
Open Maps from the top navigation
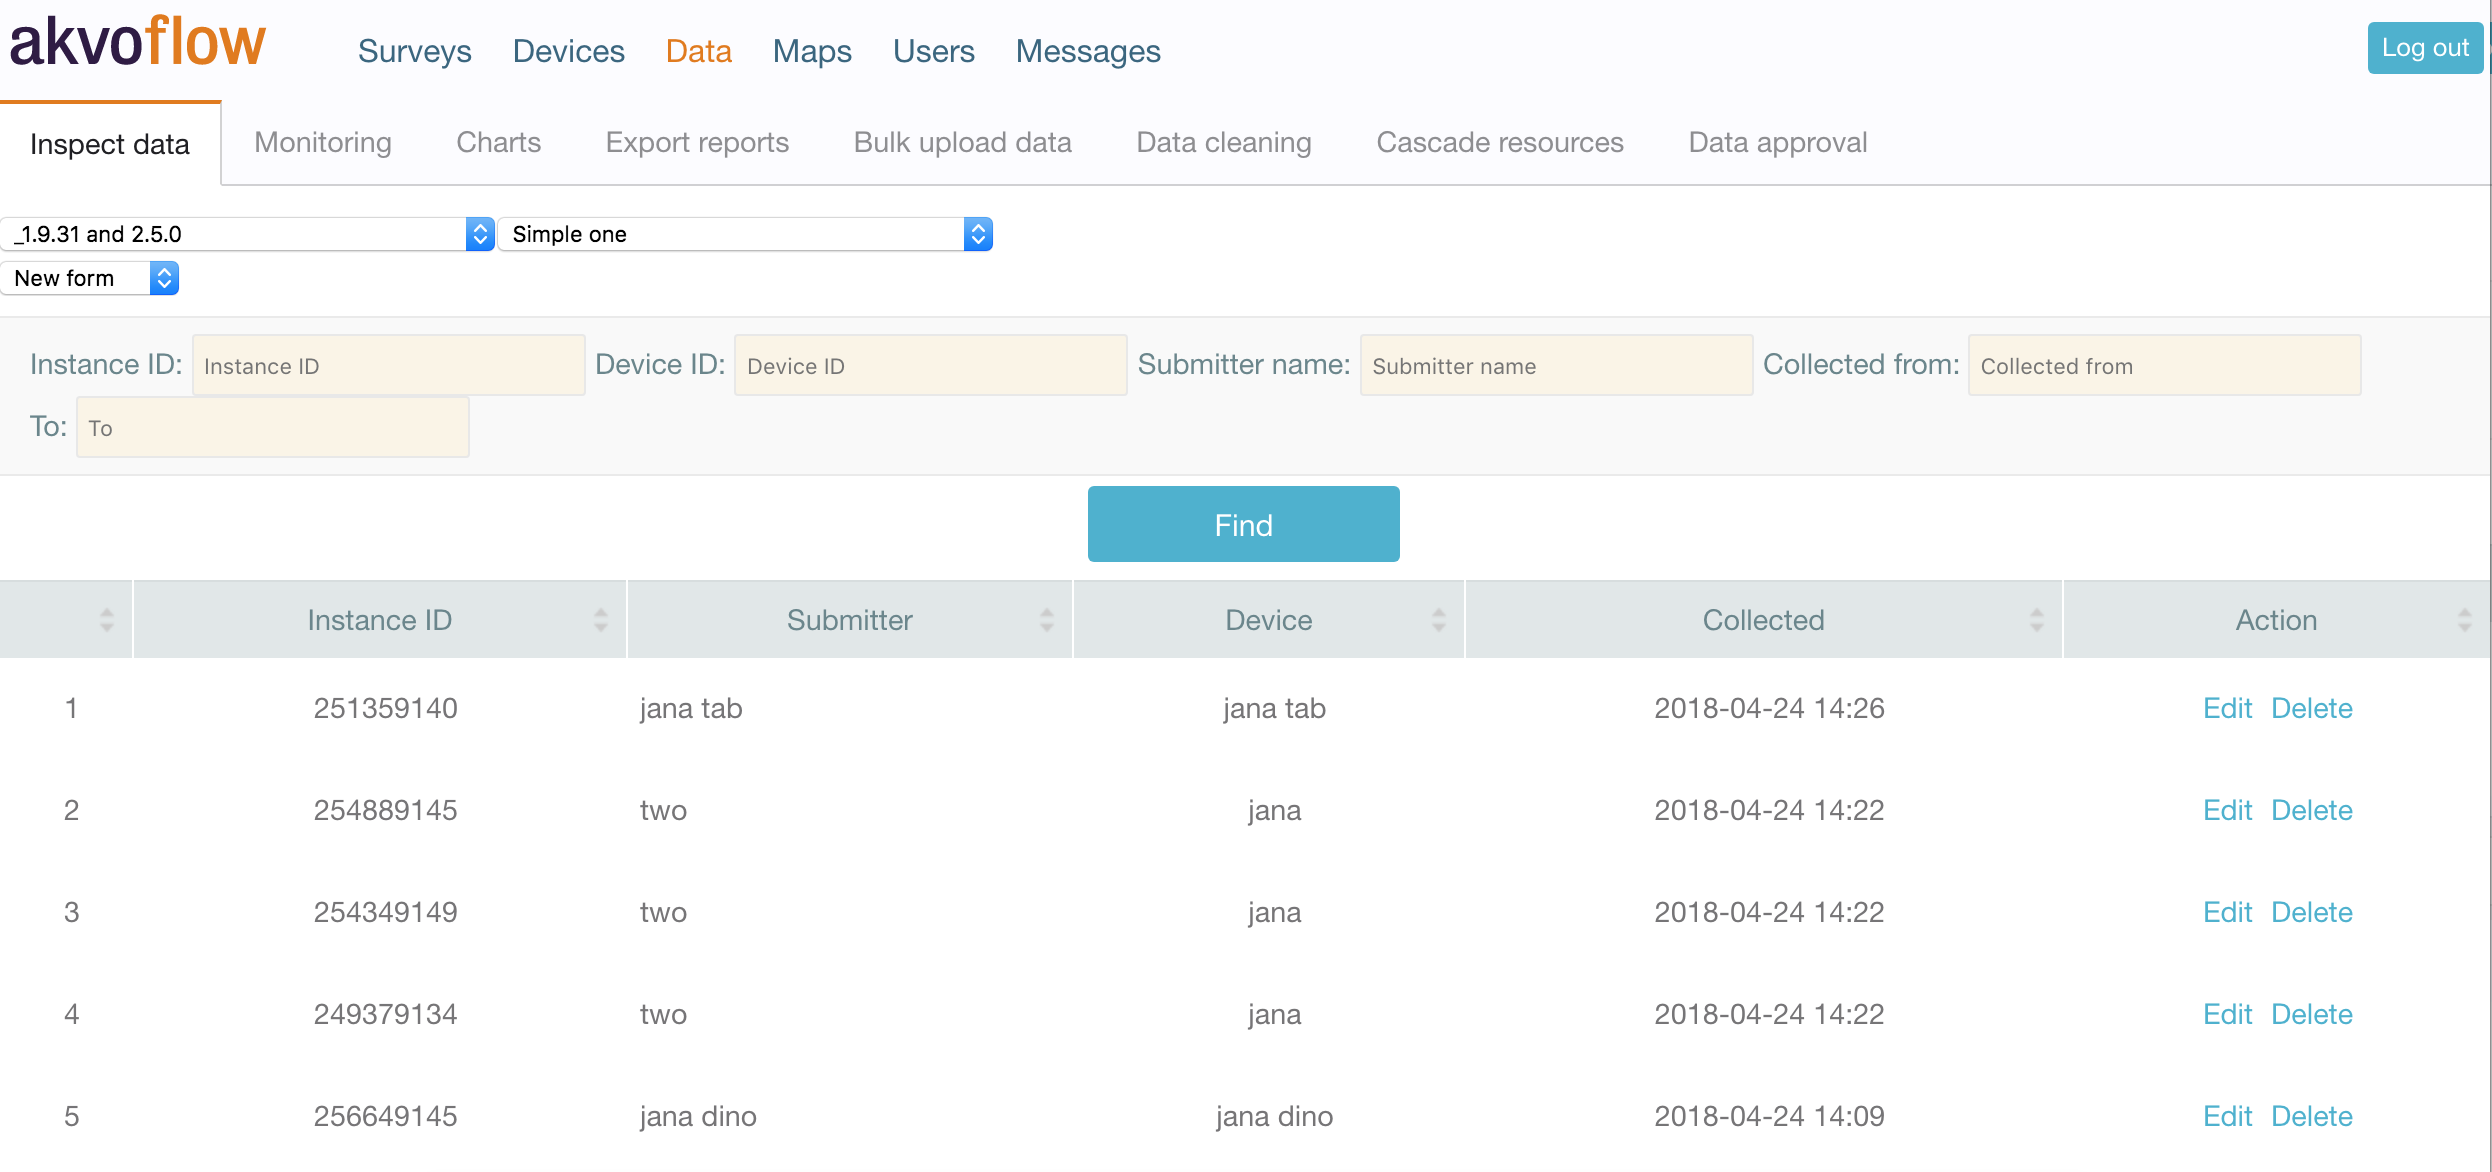(x=811, y=51)
